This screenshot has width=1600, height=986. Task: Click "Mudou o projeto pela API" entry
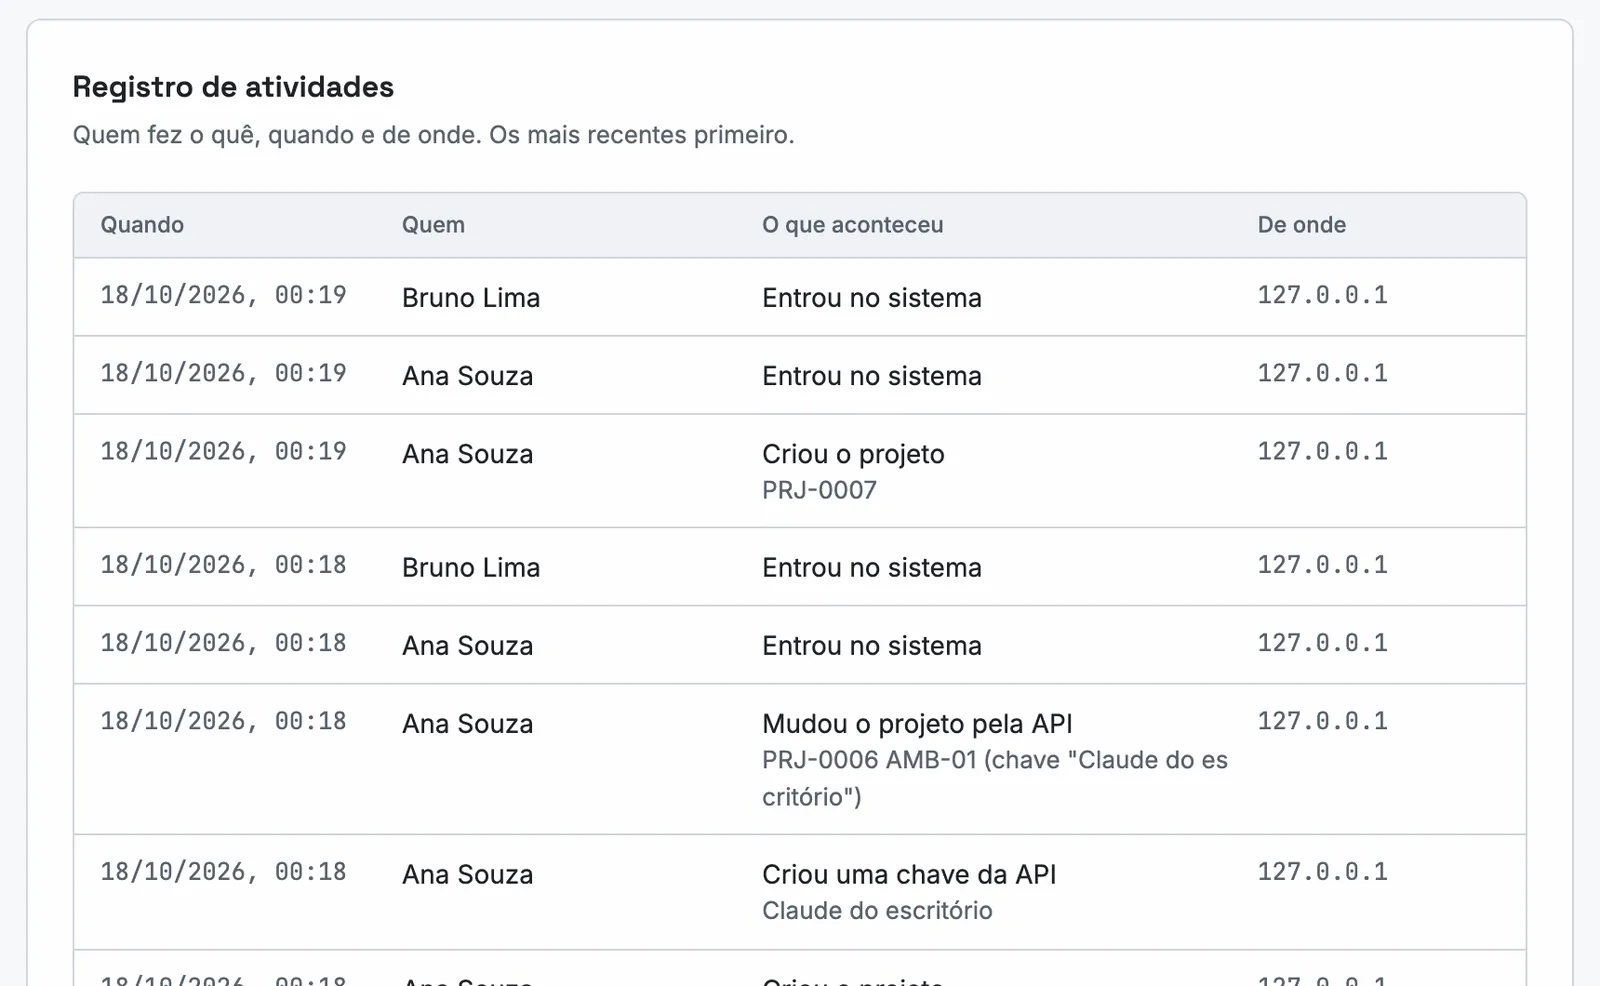click(x=917, y=724)
